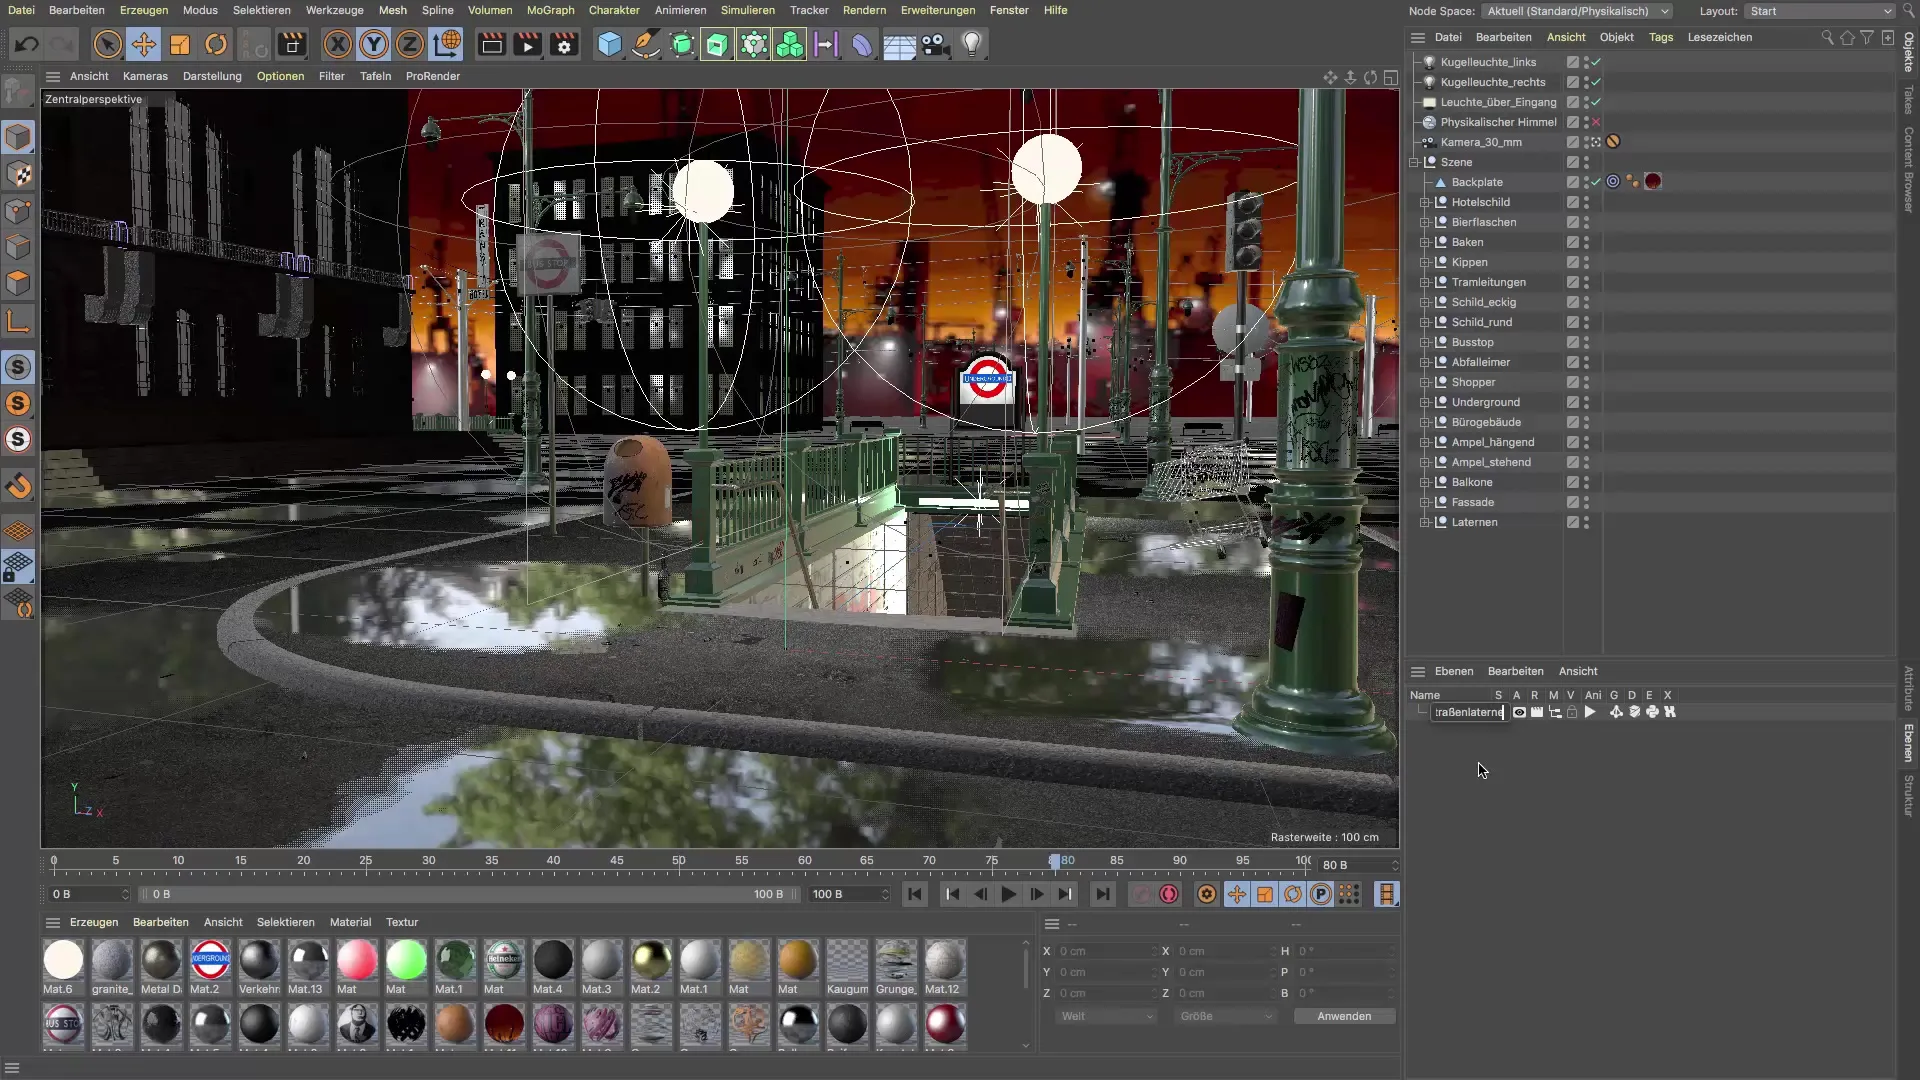The height and width of the screenshot is (1080, 1920).
Task: Click the Anwenden button
Action: pyautogui.click(x=1344, y=1016)
